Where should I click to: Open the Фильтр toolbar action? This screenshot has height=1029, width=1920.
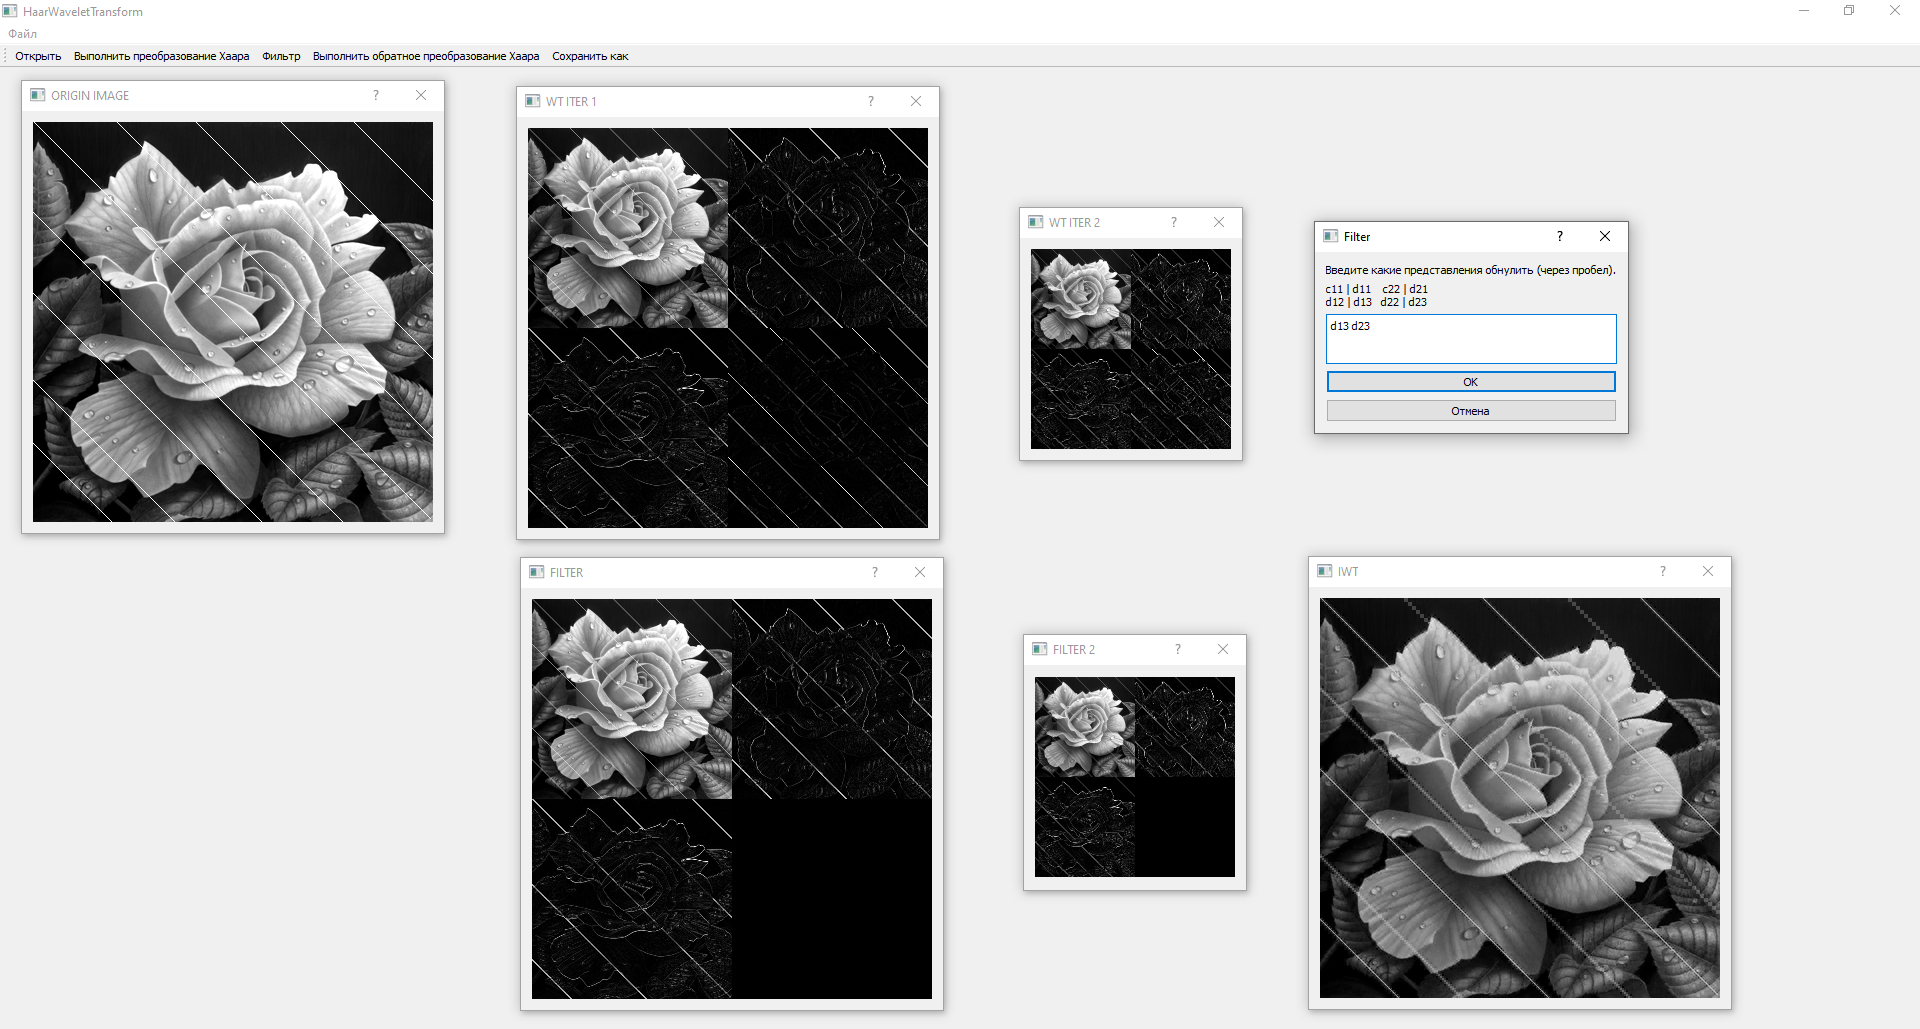click(281, 56)
